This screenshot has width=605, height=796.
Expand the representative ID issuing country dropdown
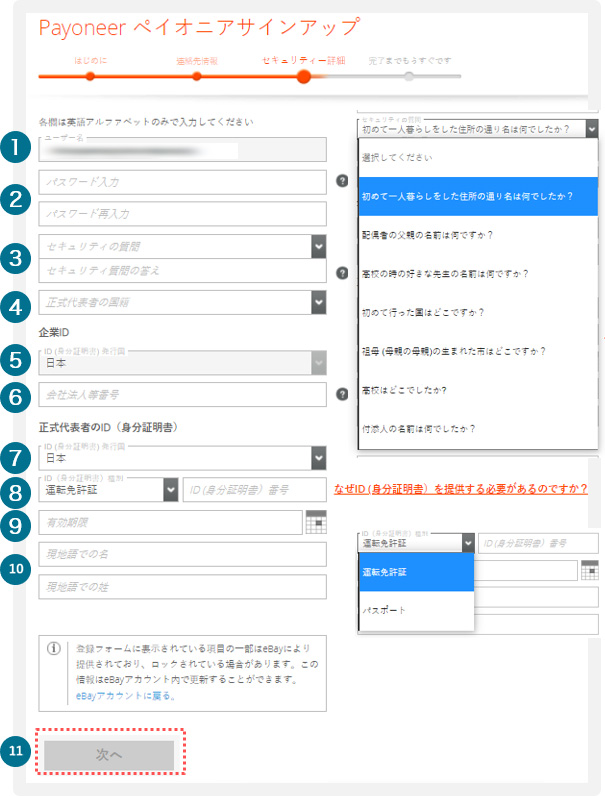tap(318, 457)
